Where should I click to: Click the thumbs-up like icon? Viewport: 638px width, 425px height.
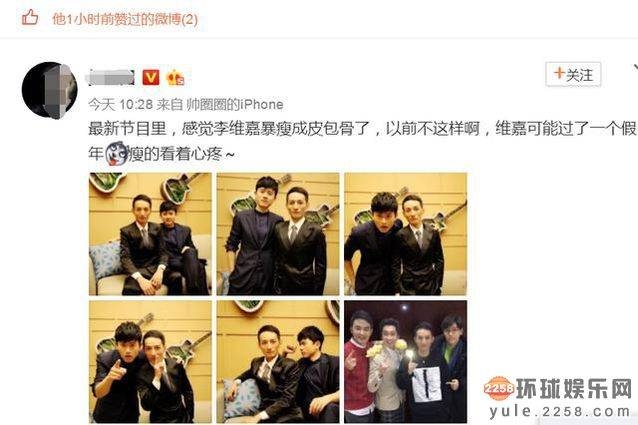(30, 18)
